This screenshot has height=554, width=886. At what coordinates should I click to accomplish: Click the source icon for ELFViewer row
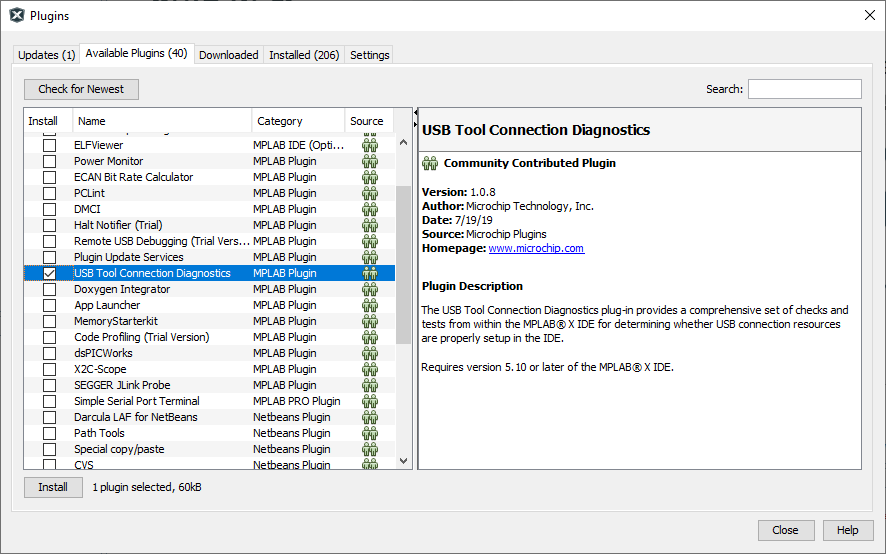pos(370,145)
